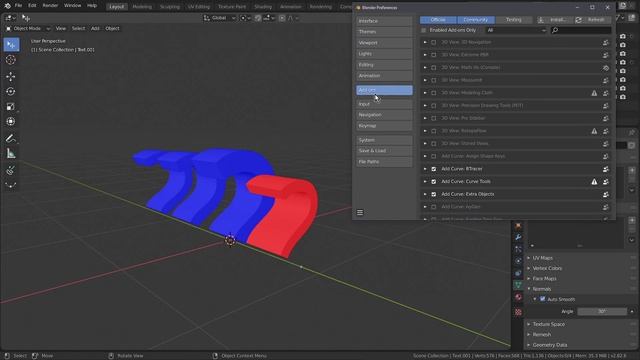The height and width of the screenshot is (360, 640).
Task: Click the Install add-on button
Action: point(554,20)
